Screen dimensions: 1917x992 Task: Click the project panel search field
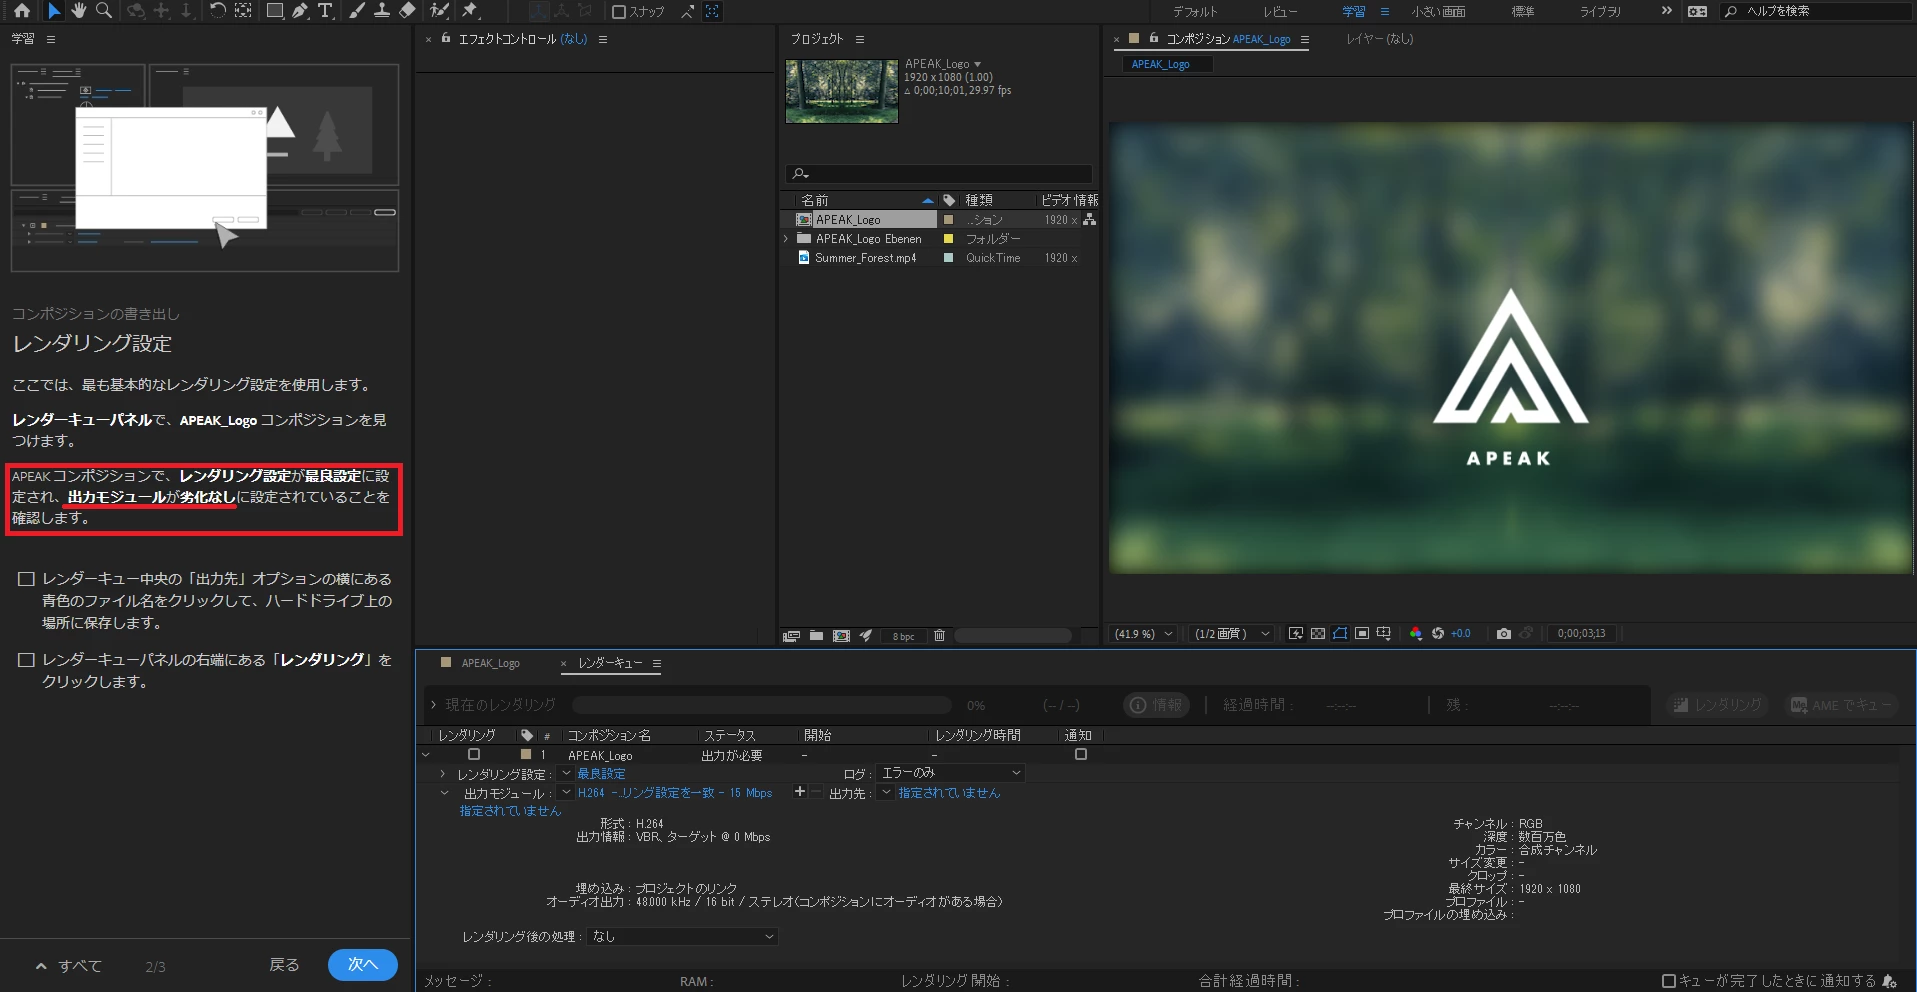[x=938, y=174]
